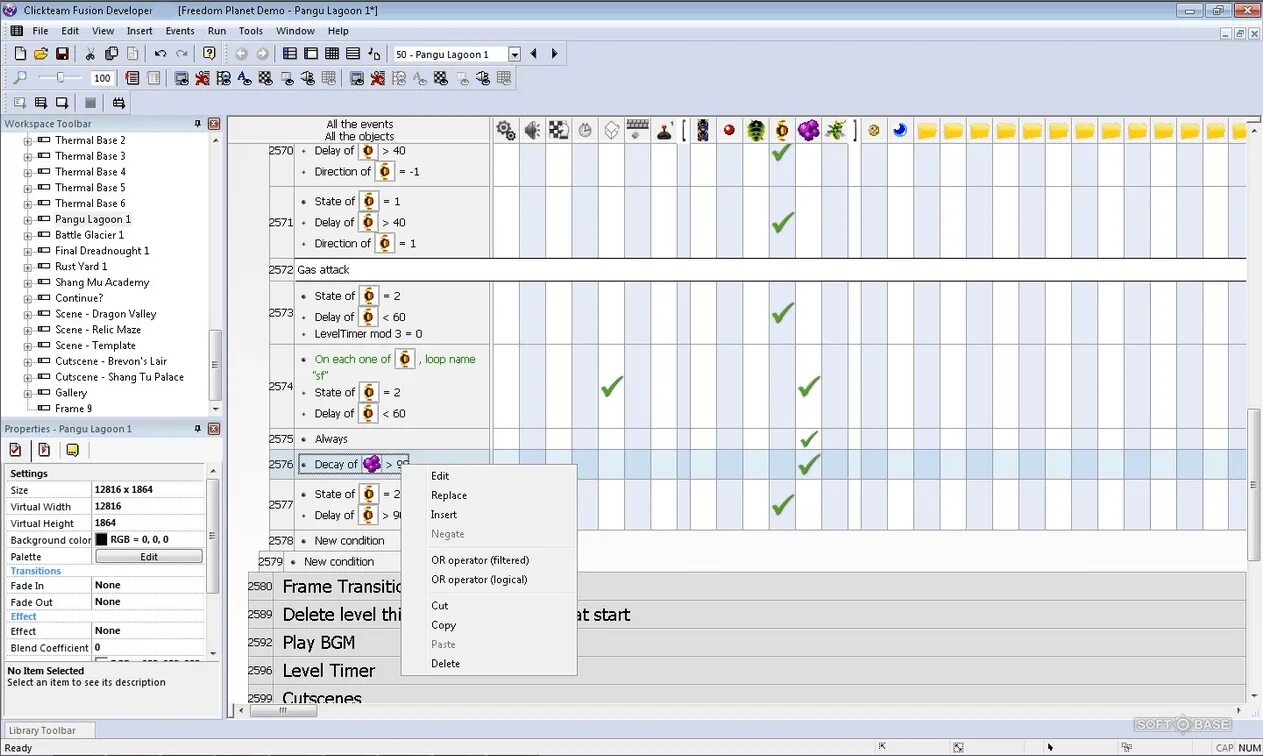
Task: Click the events horizontal scrollbar thumb
Action: pos(283,711)
